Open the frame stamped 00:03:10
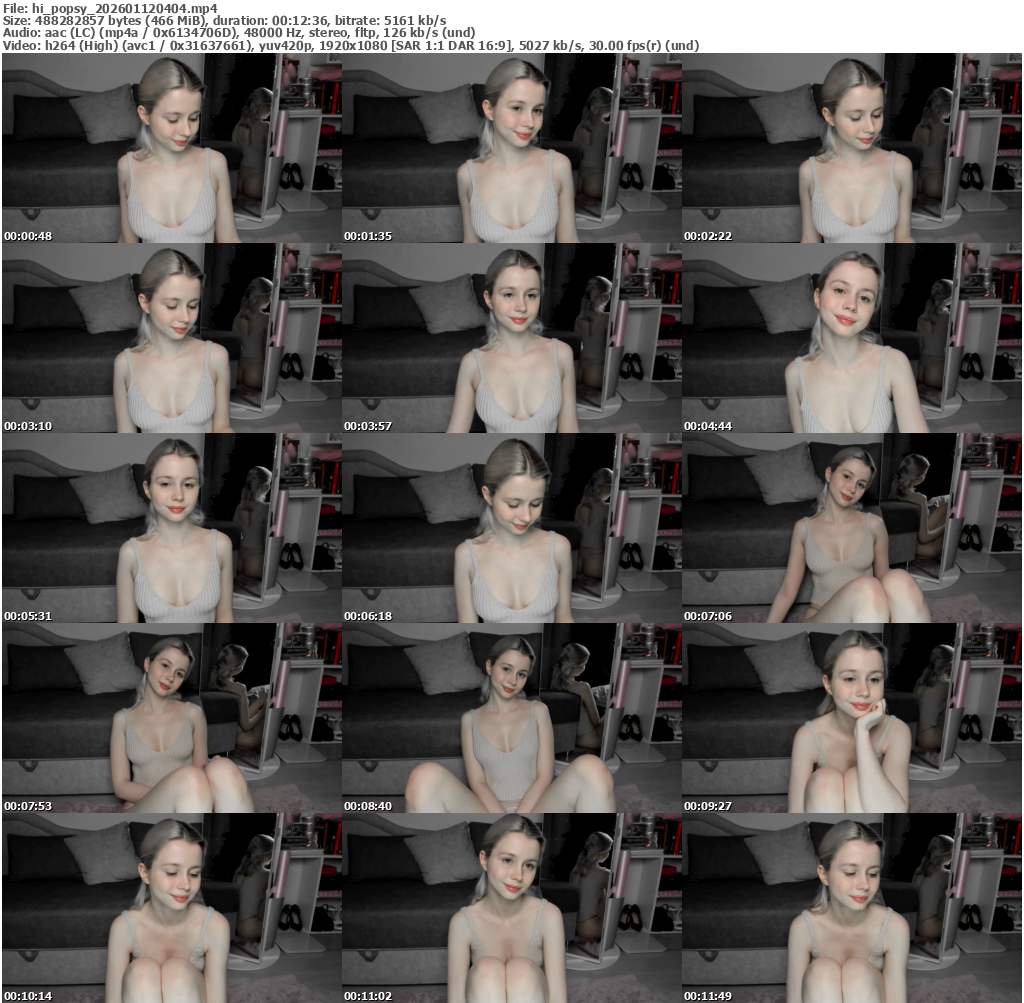 172,338
